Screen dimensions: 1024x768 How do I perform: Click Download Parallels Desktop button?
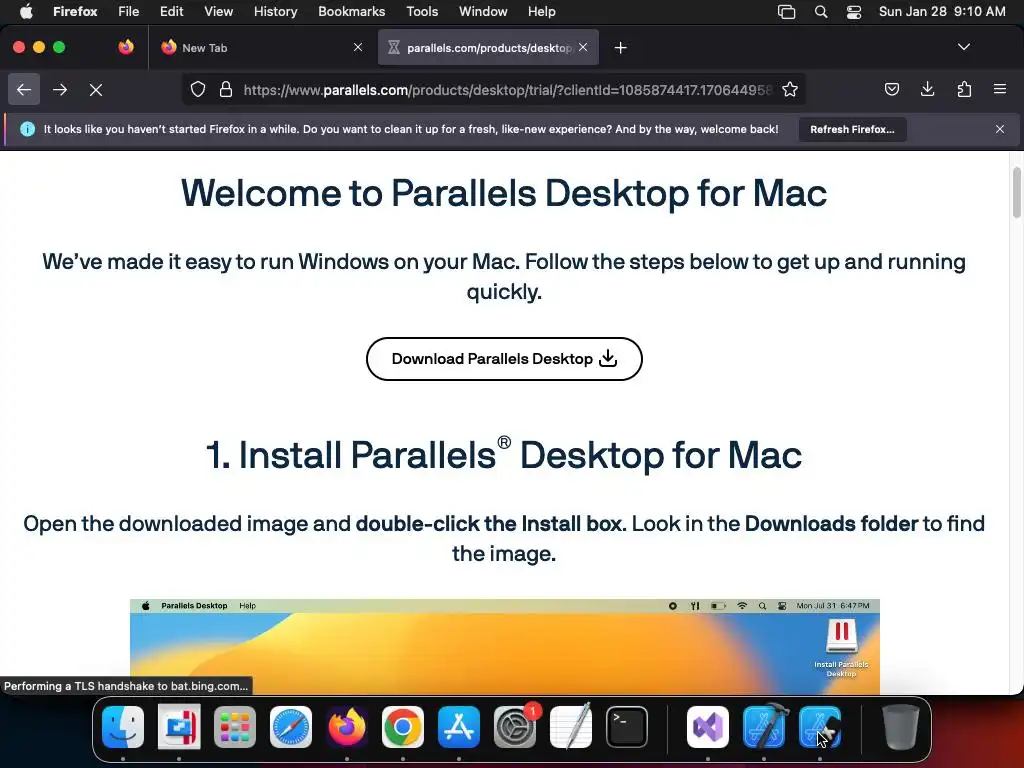(x=504, y=359)
